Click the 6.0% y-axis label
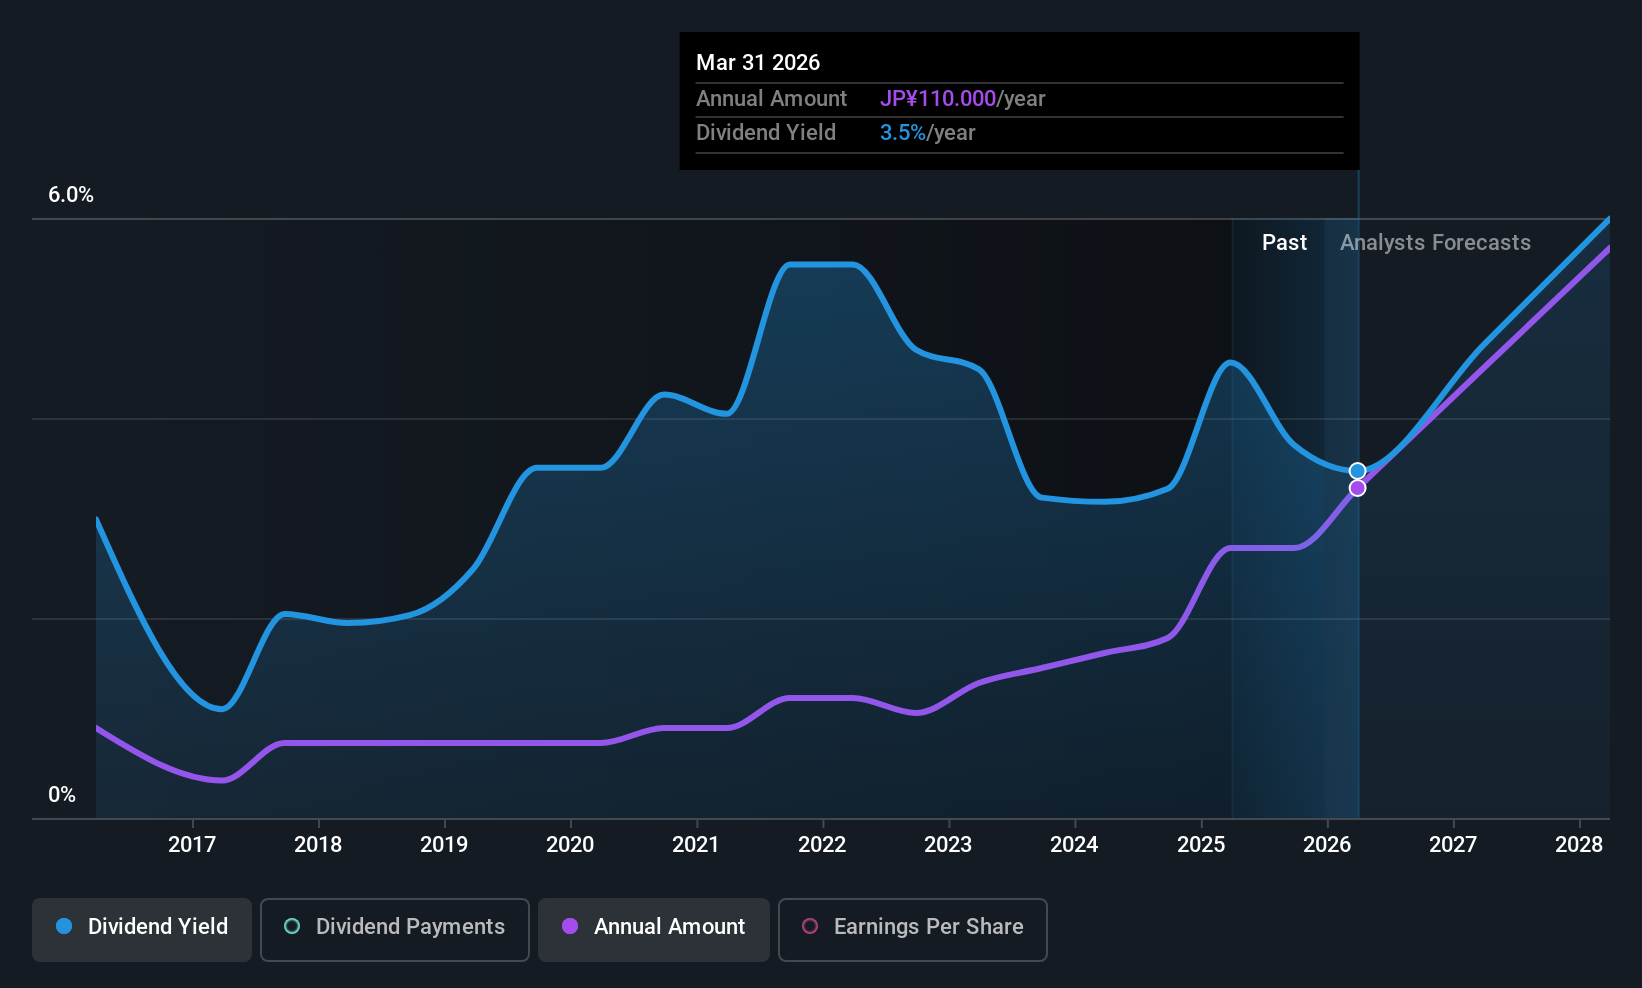Screen dimensions: 1642x988 (x=71, y=194)
